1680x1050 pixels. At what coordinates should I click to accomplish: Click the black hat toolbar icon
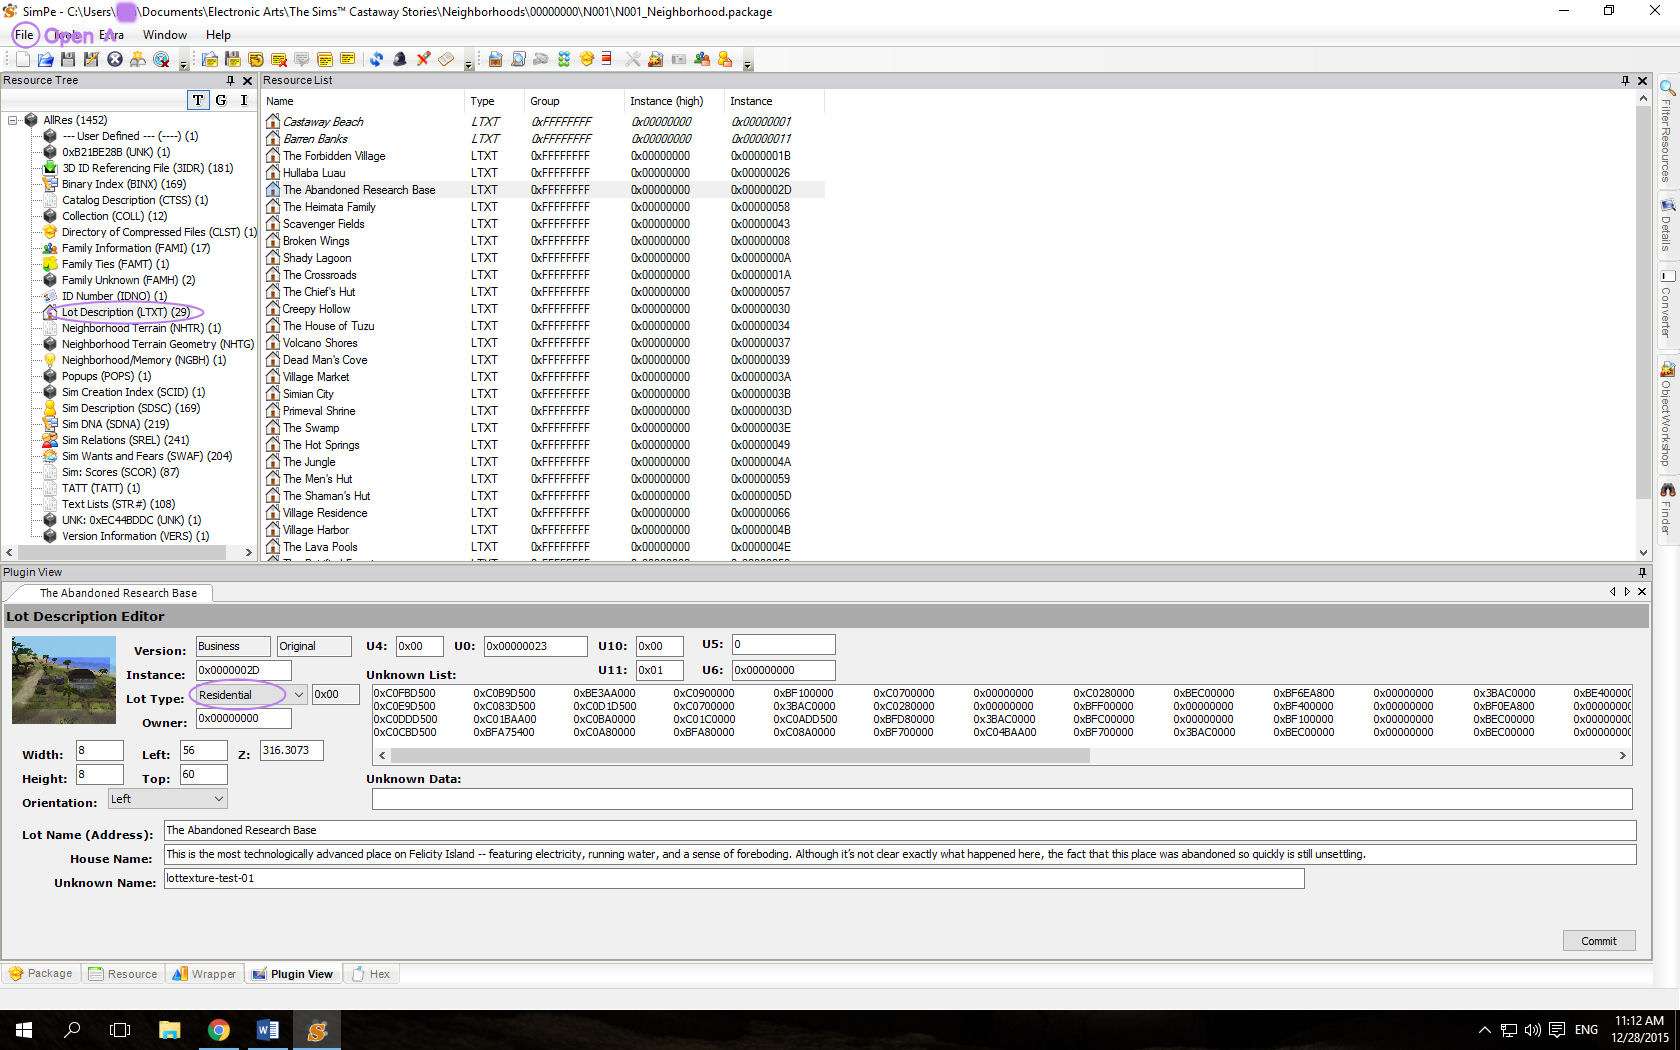click(399, 59)
